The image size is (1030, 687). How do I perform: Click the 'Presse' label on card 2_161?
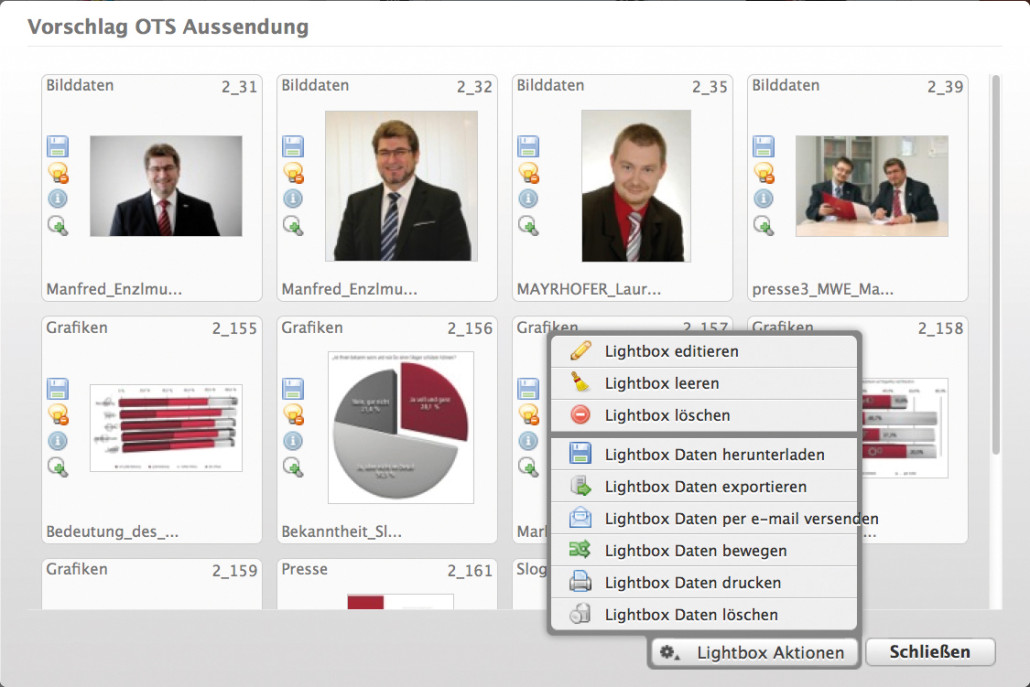pos(304,569)
